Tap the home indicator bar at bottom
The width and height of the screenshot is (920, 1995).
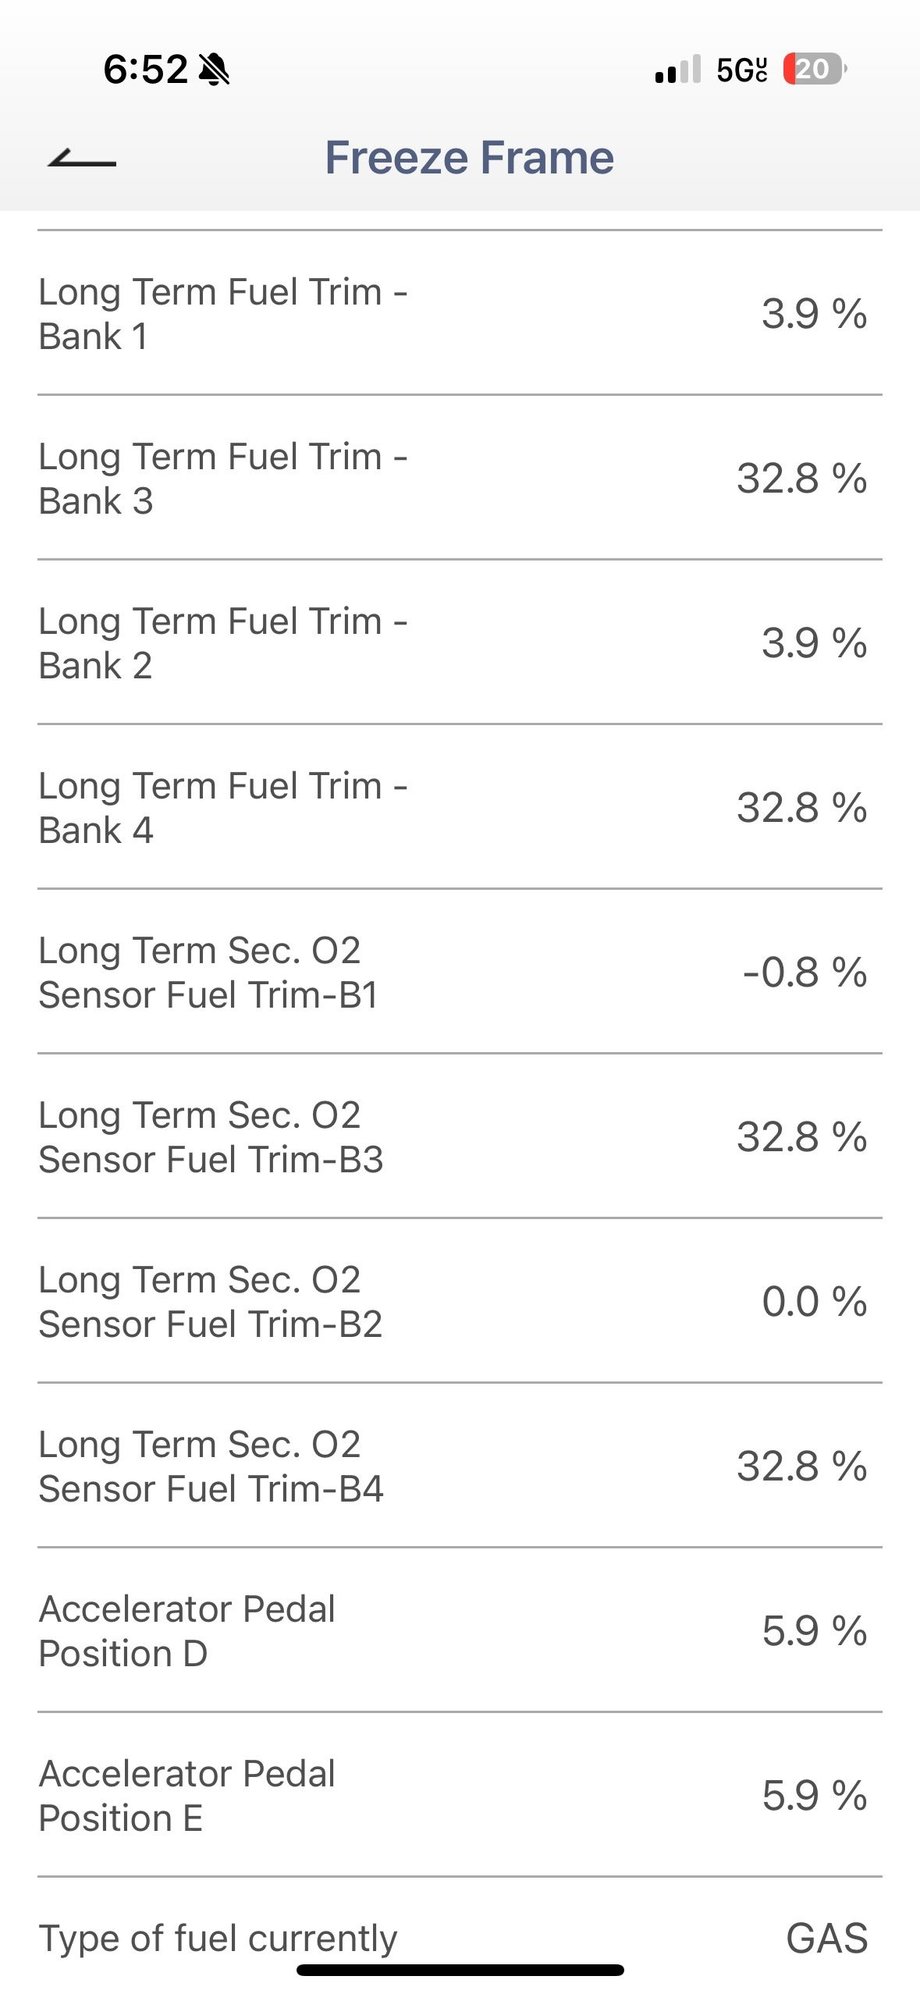pyautogui.click(x=460, y=1970)
